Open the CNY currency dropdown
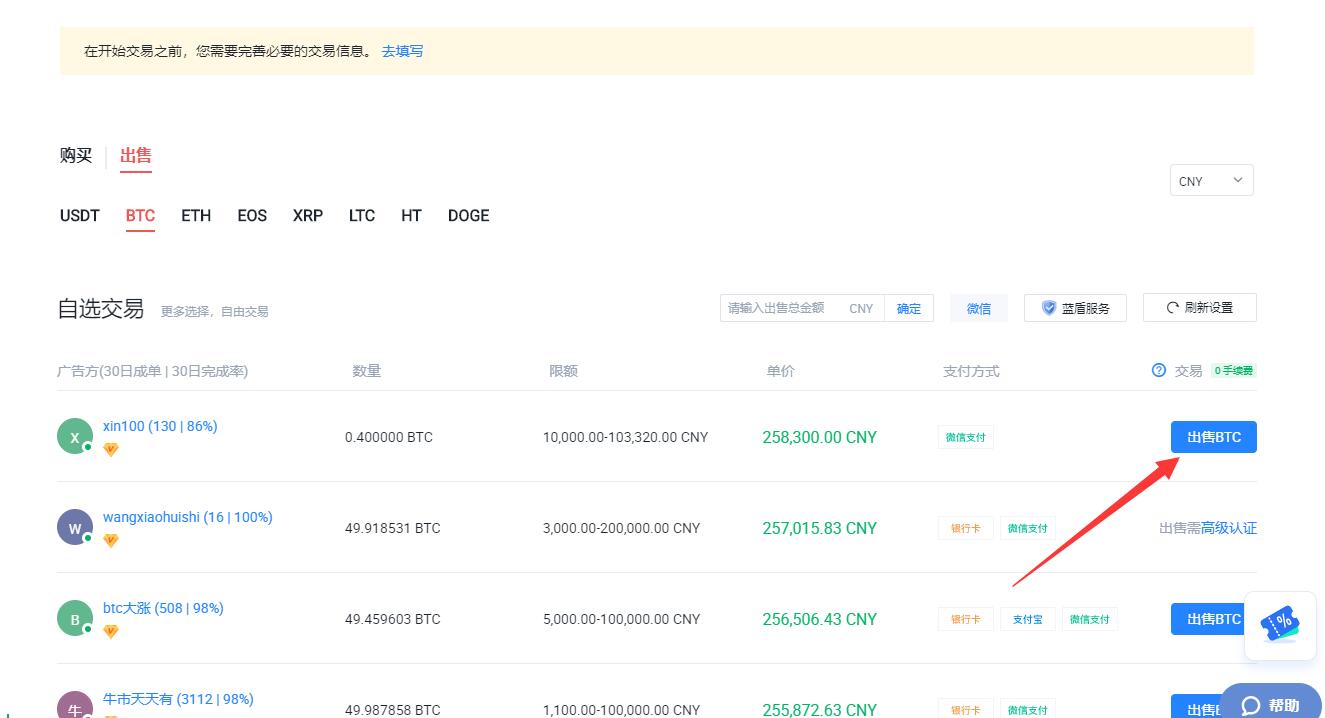The image size is (1325, 718). [x=1210, y=180]
